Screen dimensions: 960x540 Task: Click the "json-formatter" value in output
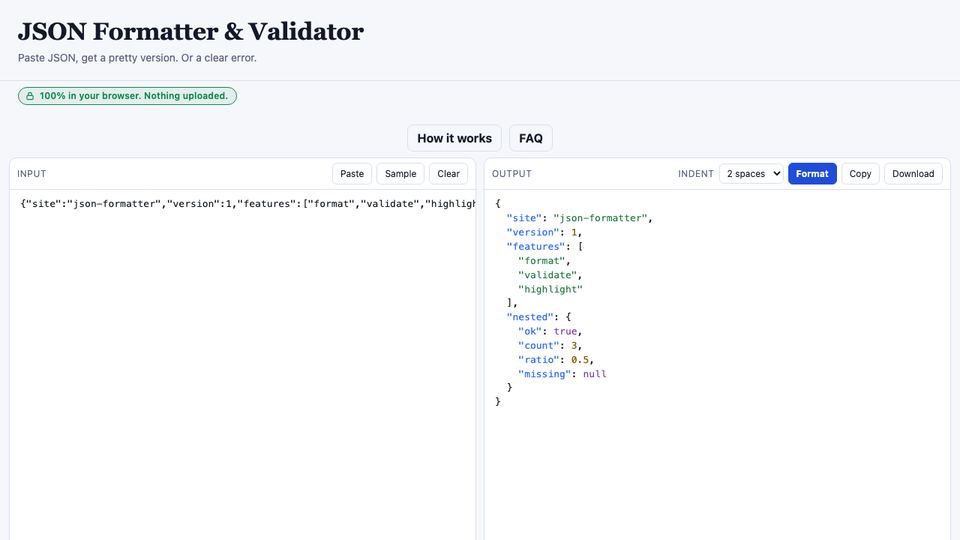pos(600,218)
